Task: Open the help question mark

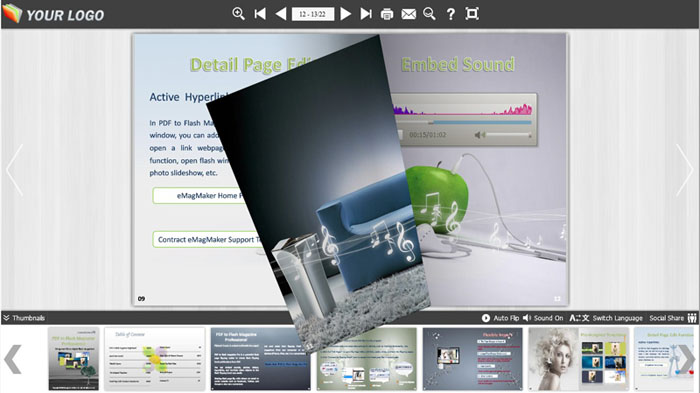Action: [x=451, y=14]
